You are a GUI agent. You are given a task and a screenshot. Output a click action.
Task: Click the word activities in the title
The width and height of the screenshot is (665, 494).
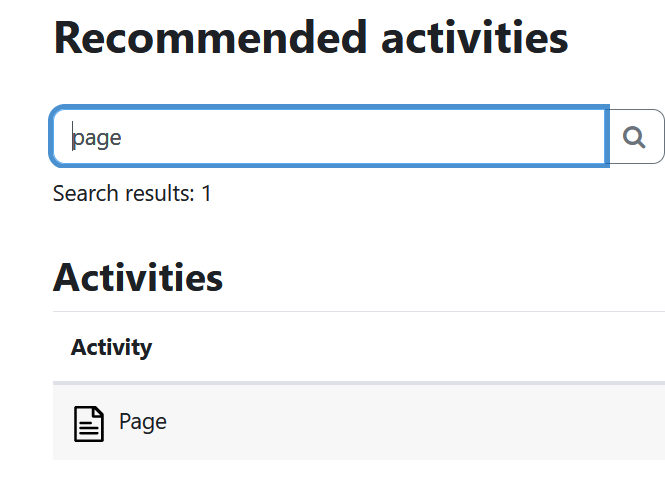coord(475,38)
